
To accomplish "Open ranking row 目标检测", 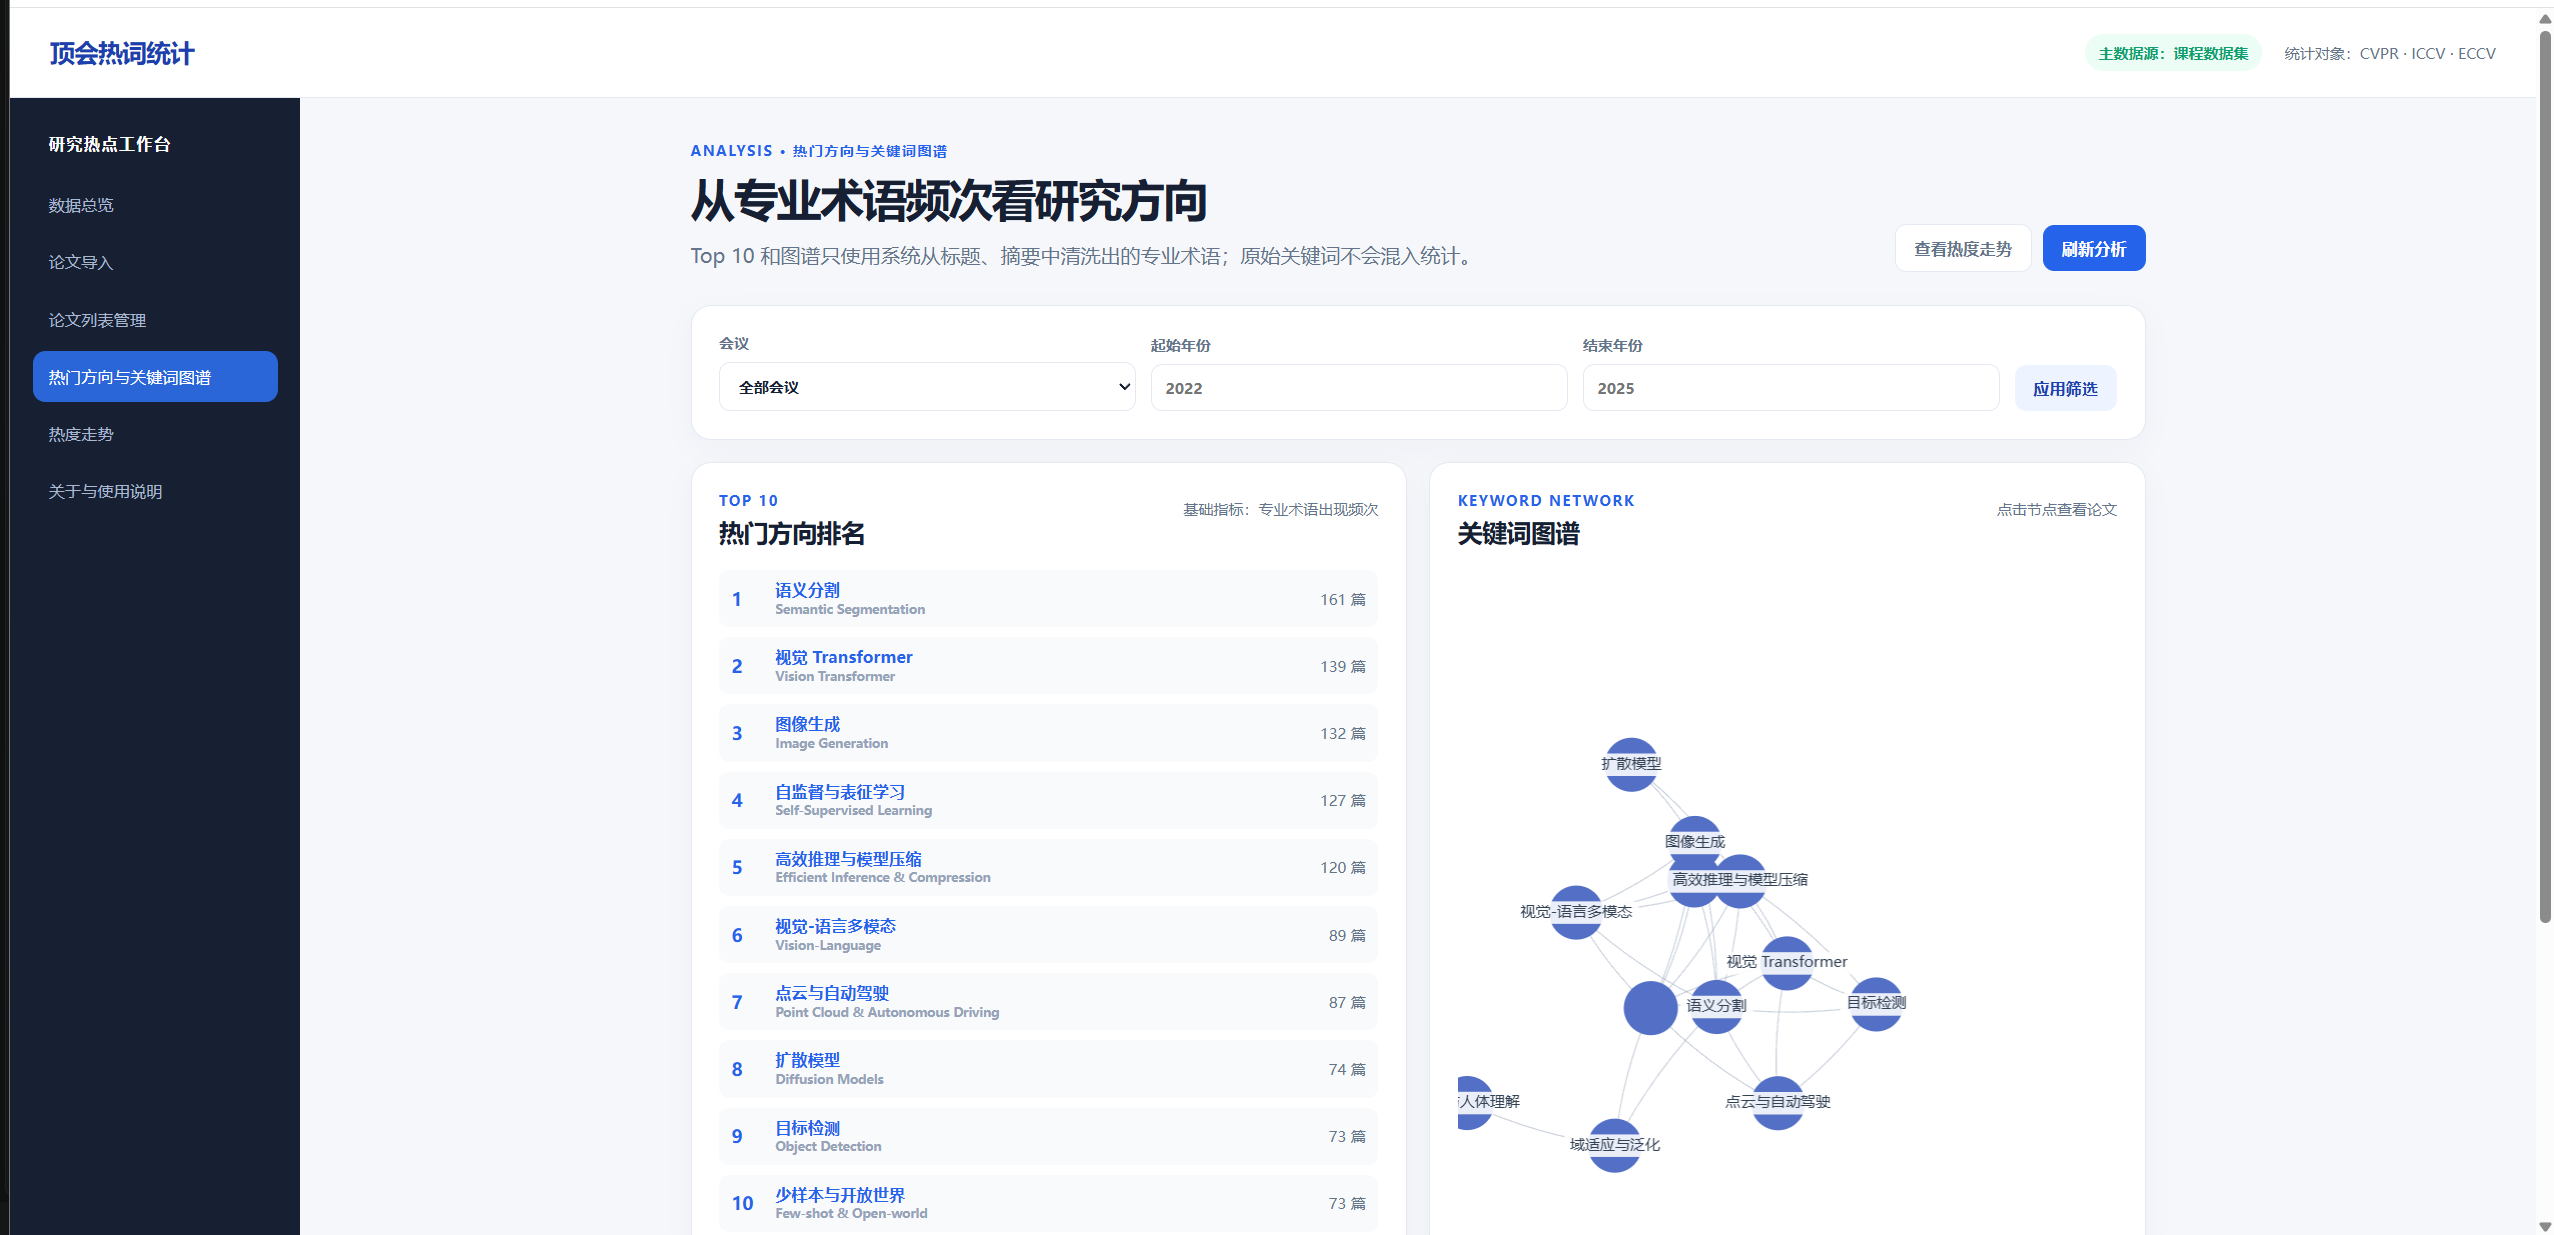I will pos(1047,1136).
